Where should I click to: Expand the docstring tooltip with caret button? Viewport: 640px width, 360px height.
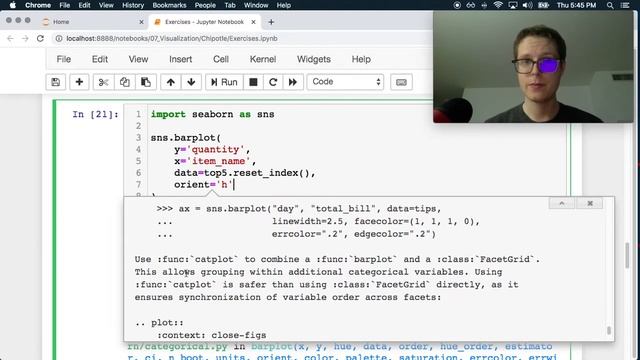pyautogui.click(x=562, y=203)
